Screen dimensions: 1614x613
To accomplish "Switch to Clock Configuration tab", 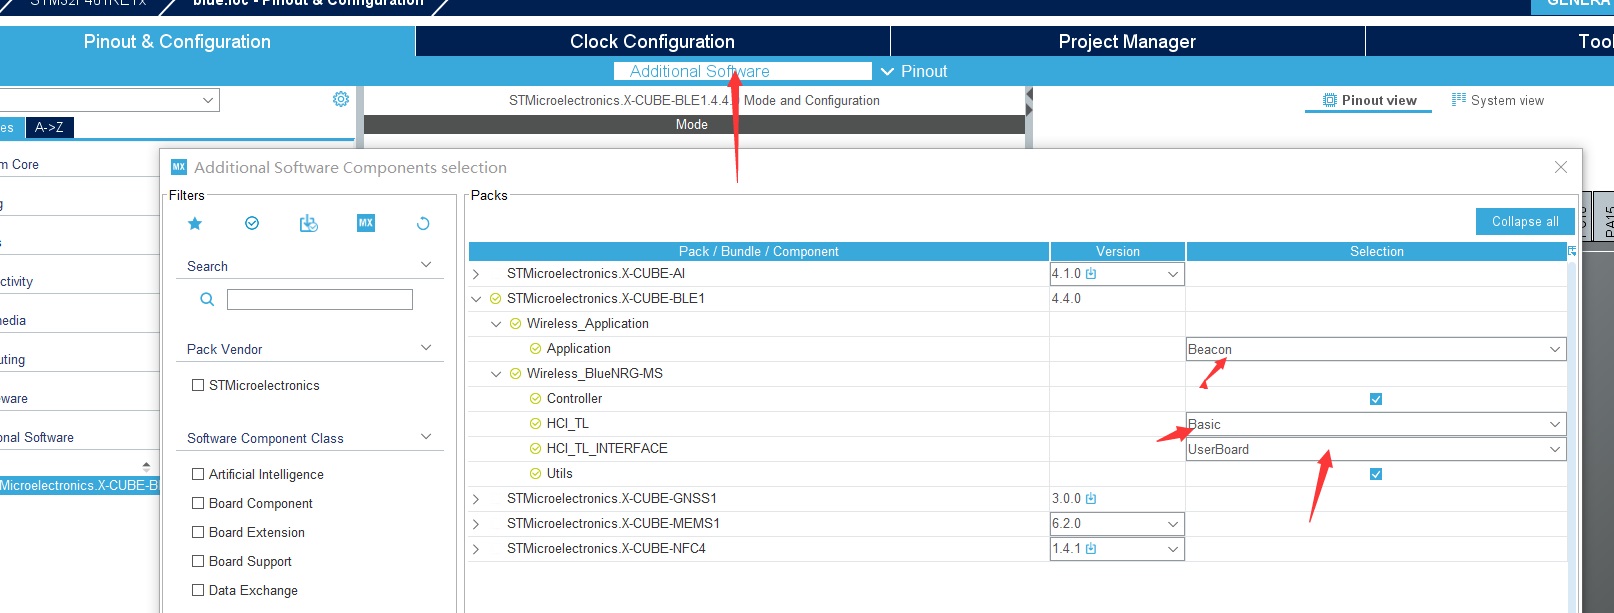I will (x=652, y=41).
